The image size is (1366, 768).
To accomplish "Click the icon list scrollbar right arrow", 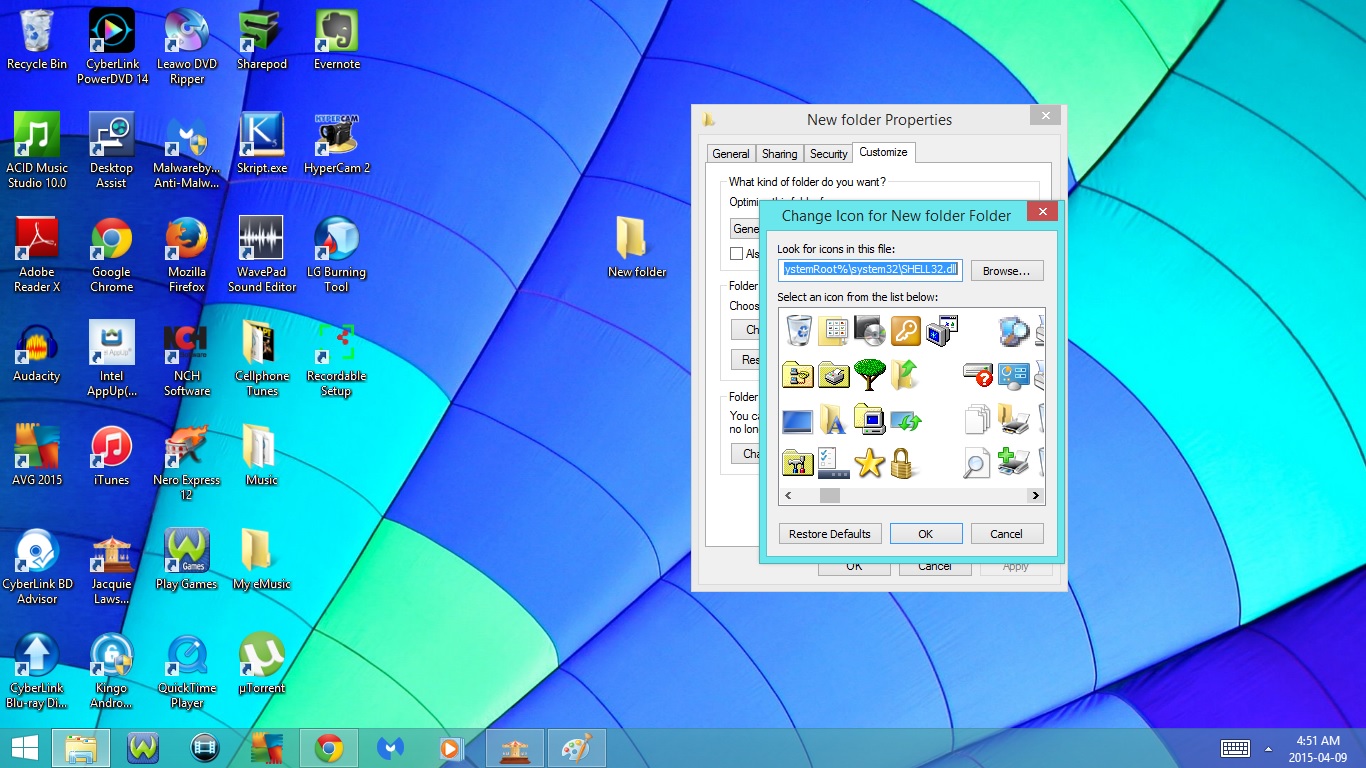I will 1035,495.
